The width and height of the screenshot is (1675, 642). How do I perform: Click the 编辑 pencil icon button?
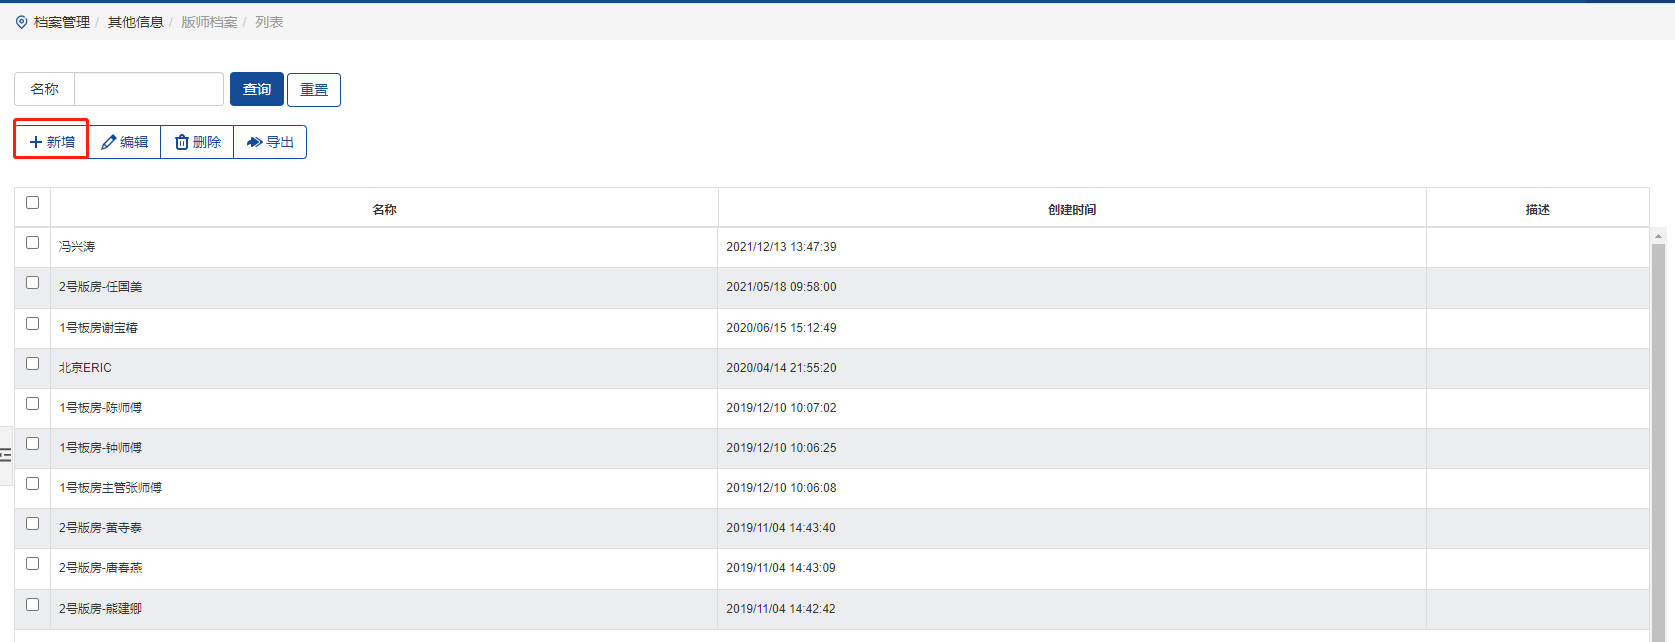[x=125, y=142]
